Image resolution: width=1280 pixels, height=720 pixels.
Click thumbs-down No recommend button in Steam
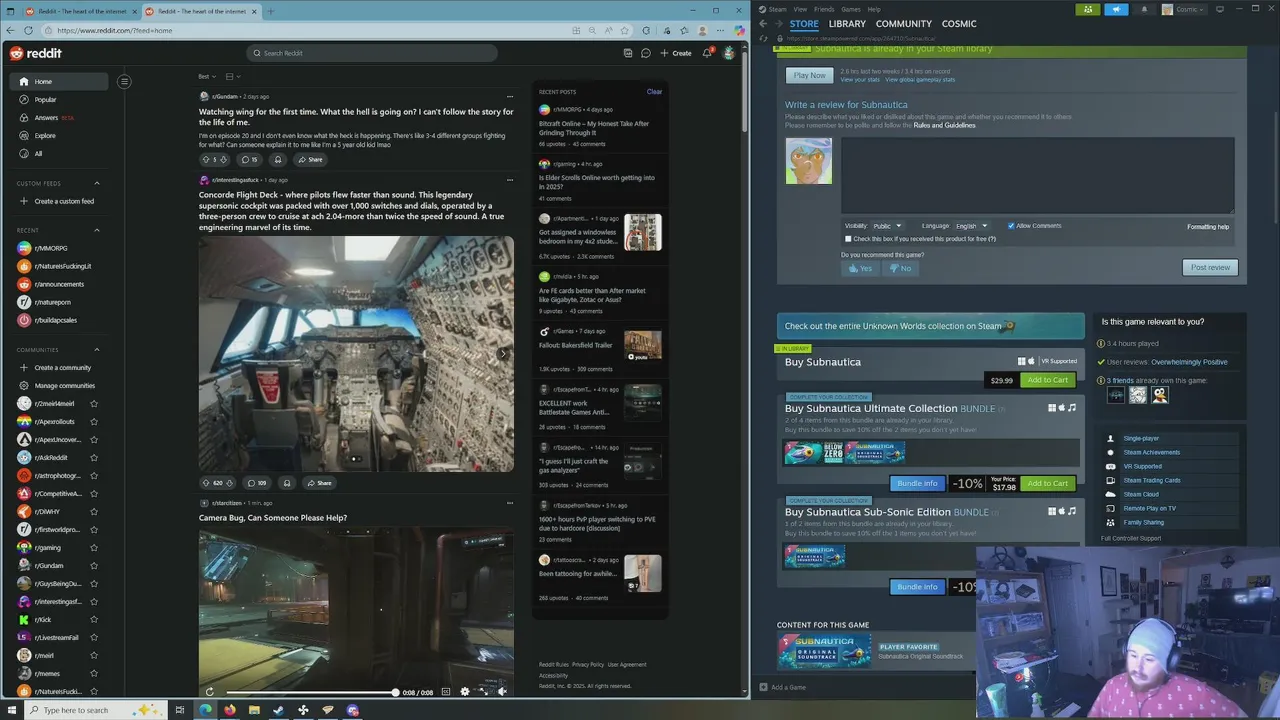[900, 268]
